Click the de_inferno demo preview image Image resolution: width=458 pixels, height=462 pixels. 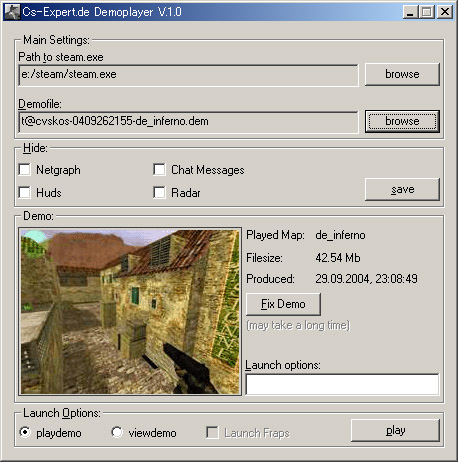click(130, 312)
